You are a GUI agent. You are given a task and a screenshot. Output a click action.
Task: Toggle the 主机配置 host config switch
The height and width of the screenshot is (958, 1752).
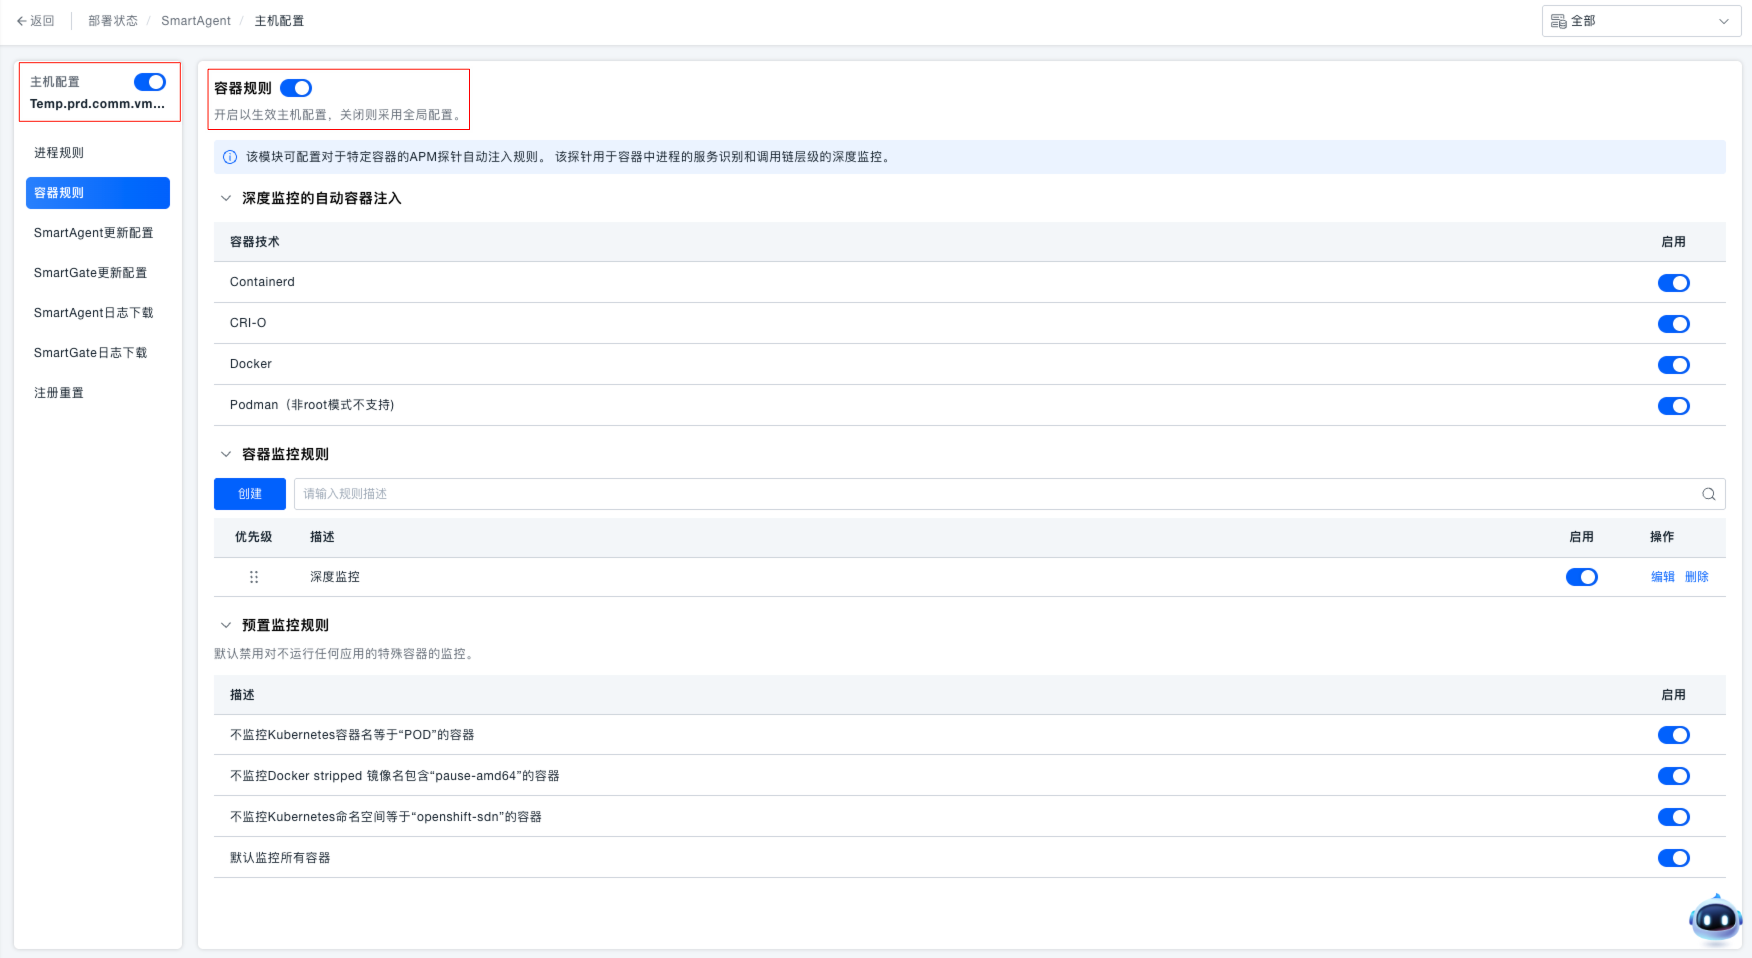click(x=150, y=82)
